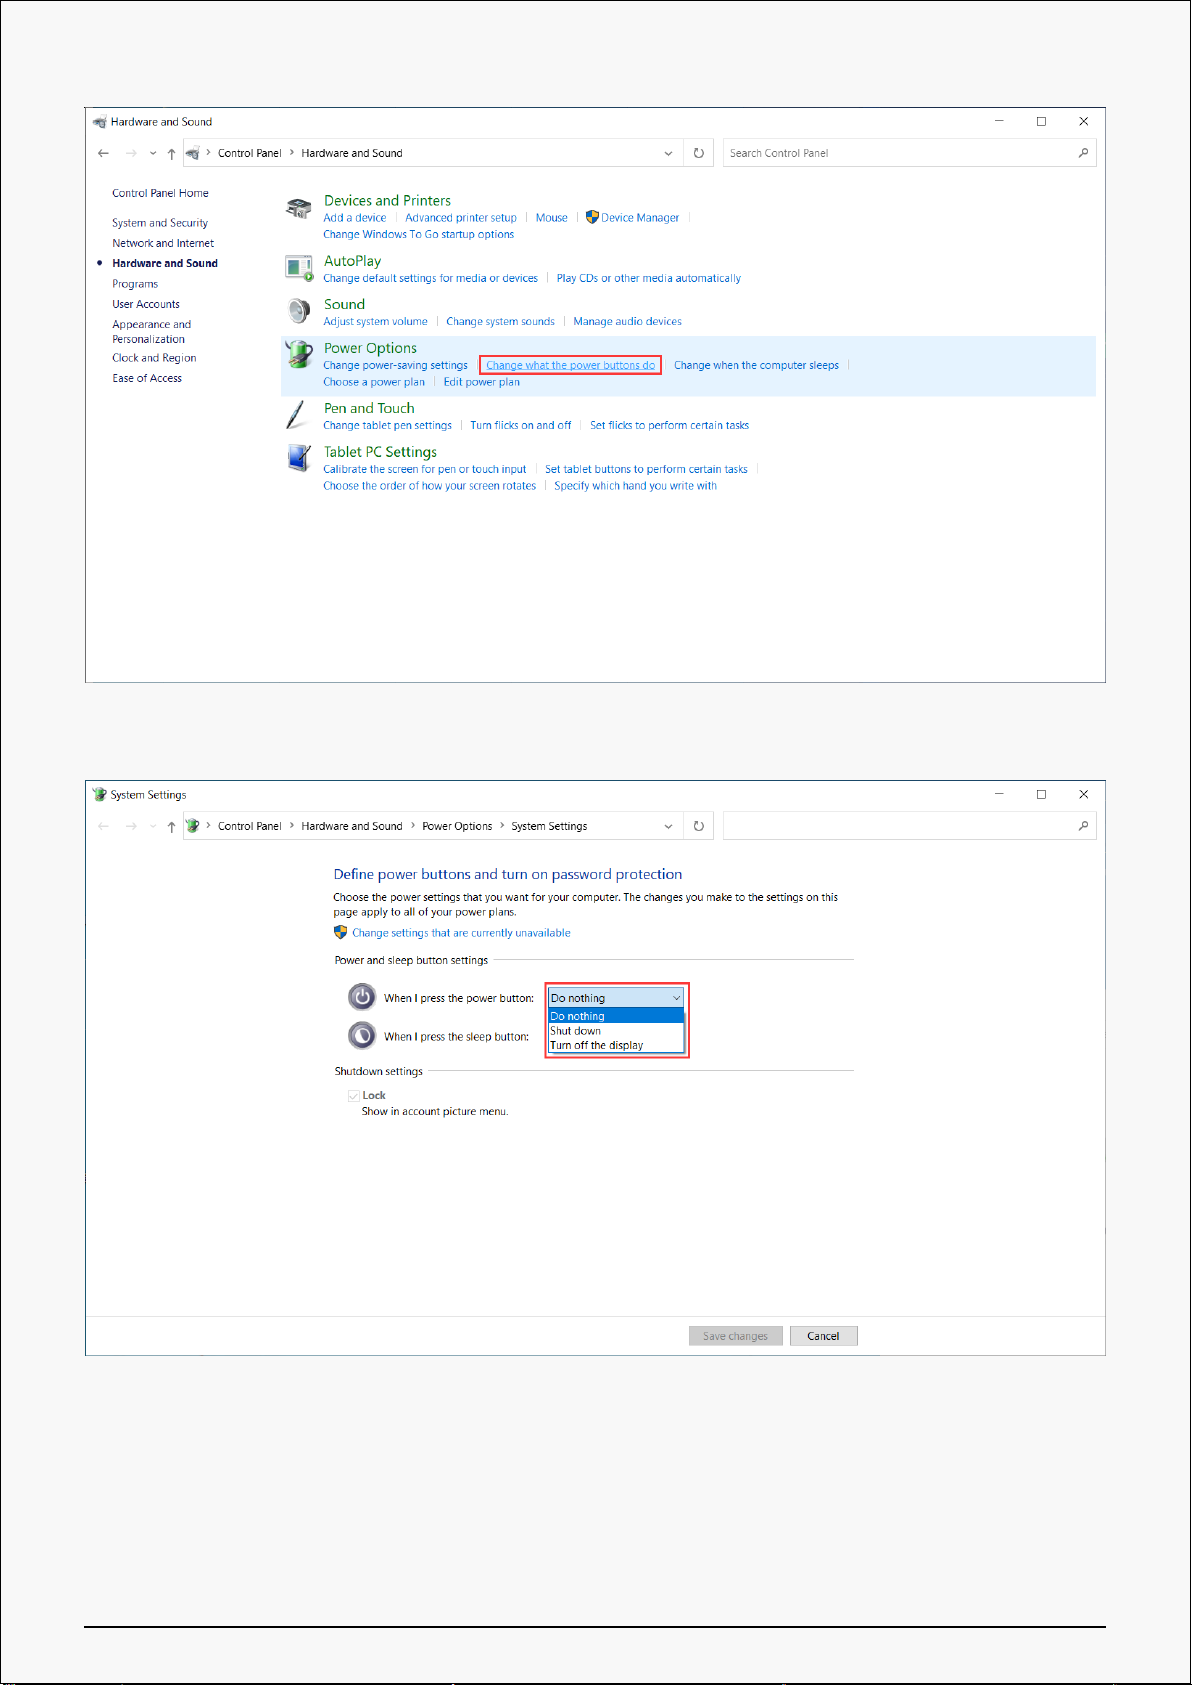Screen dimensions: 1192x1685
Task: Click 'Change what the power buttons do'
Action: click(570, 366)
